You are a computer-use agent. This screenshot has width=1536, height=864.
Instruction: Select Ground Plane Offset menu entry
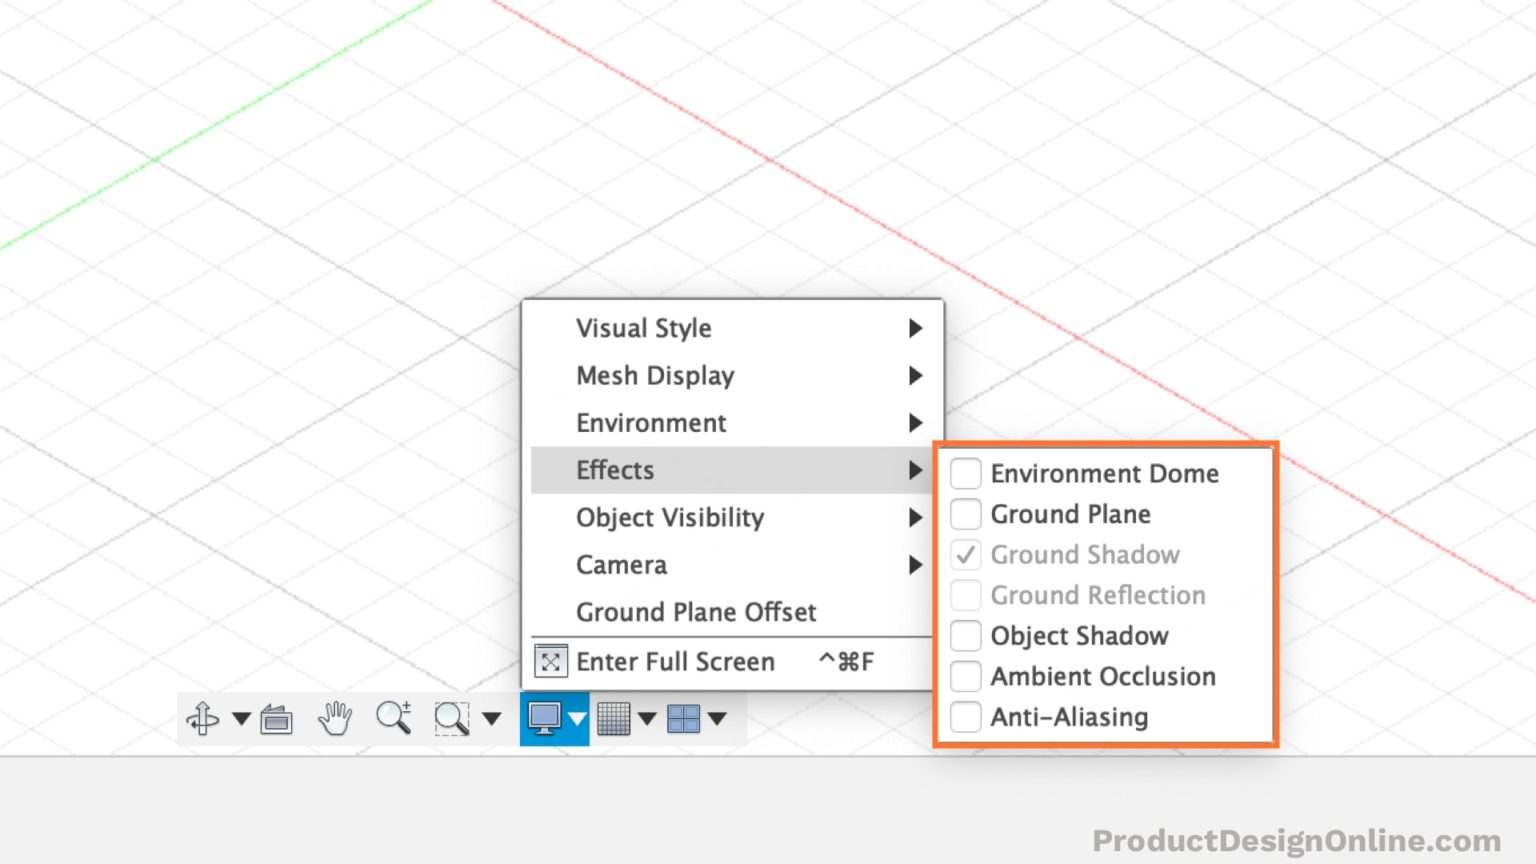click(696, 612)
